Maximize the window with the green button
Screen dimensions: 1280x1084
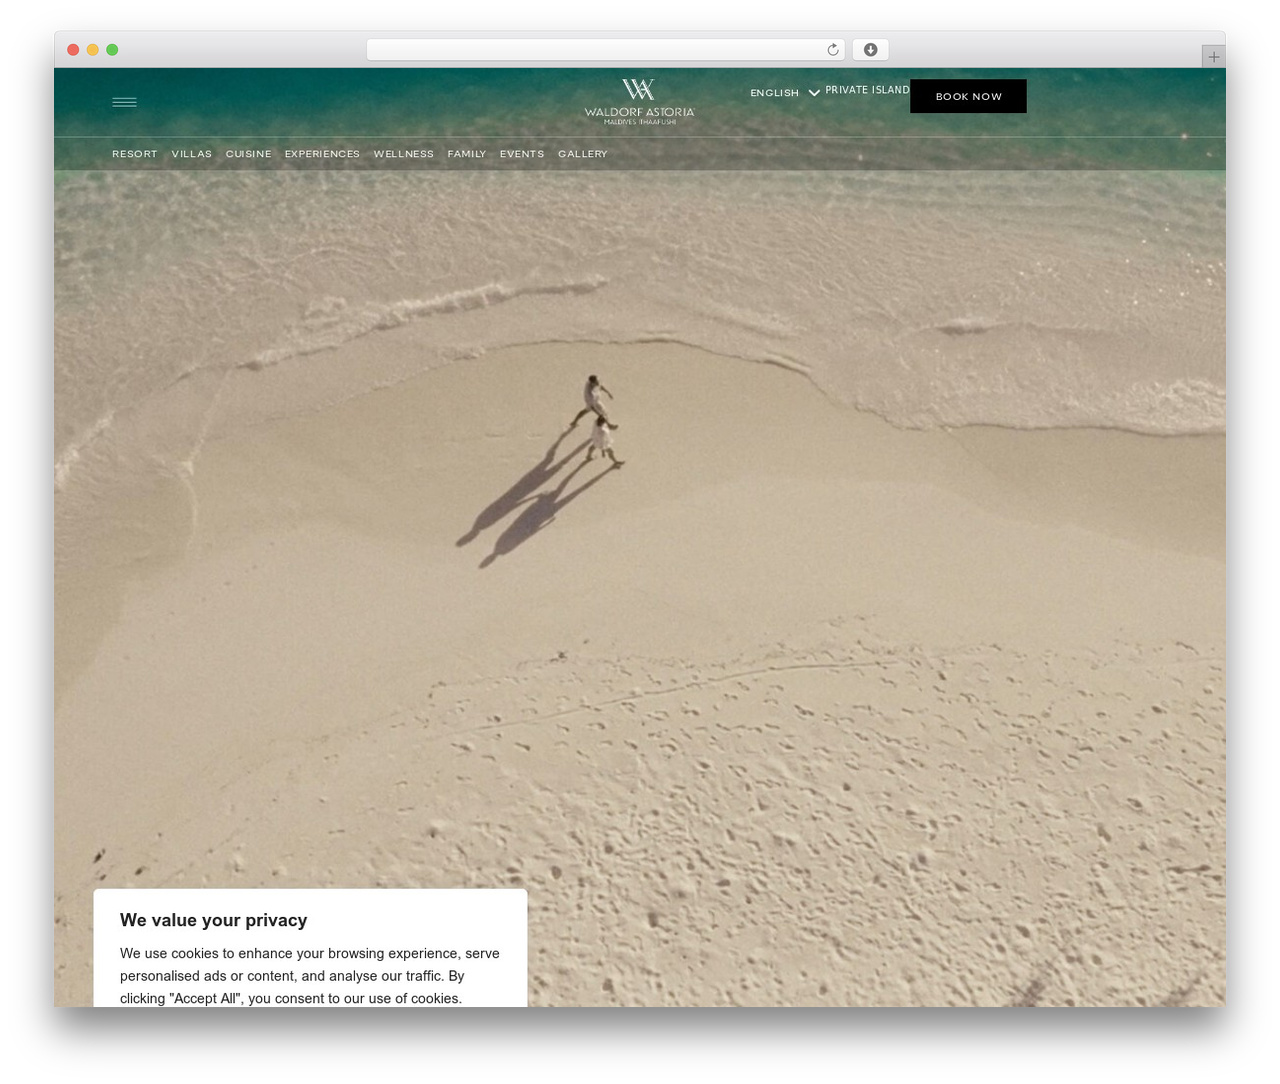coord(112,50)
